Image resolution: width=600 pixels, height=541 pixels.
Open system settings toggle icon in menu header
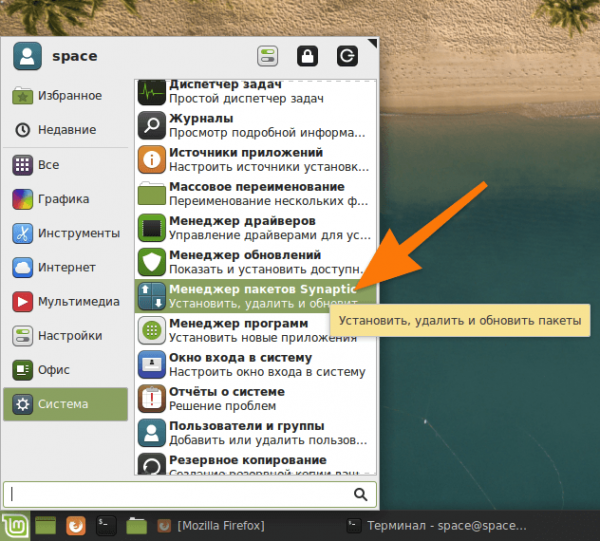click(x=267, y=56)
